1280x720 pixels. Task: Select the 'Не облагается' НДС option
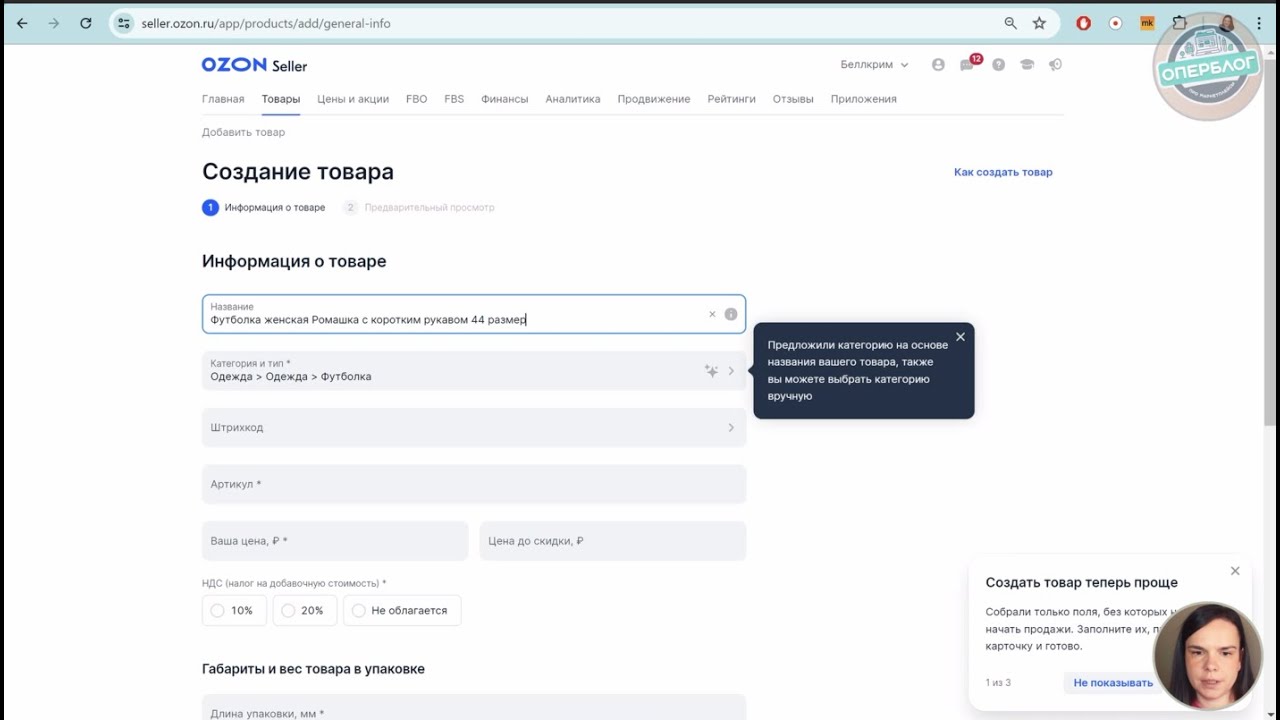coord(402,610)
